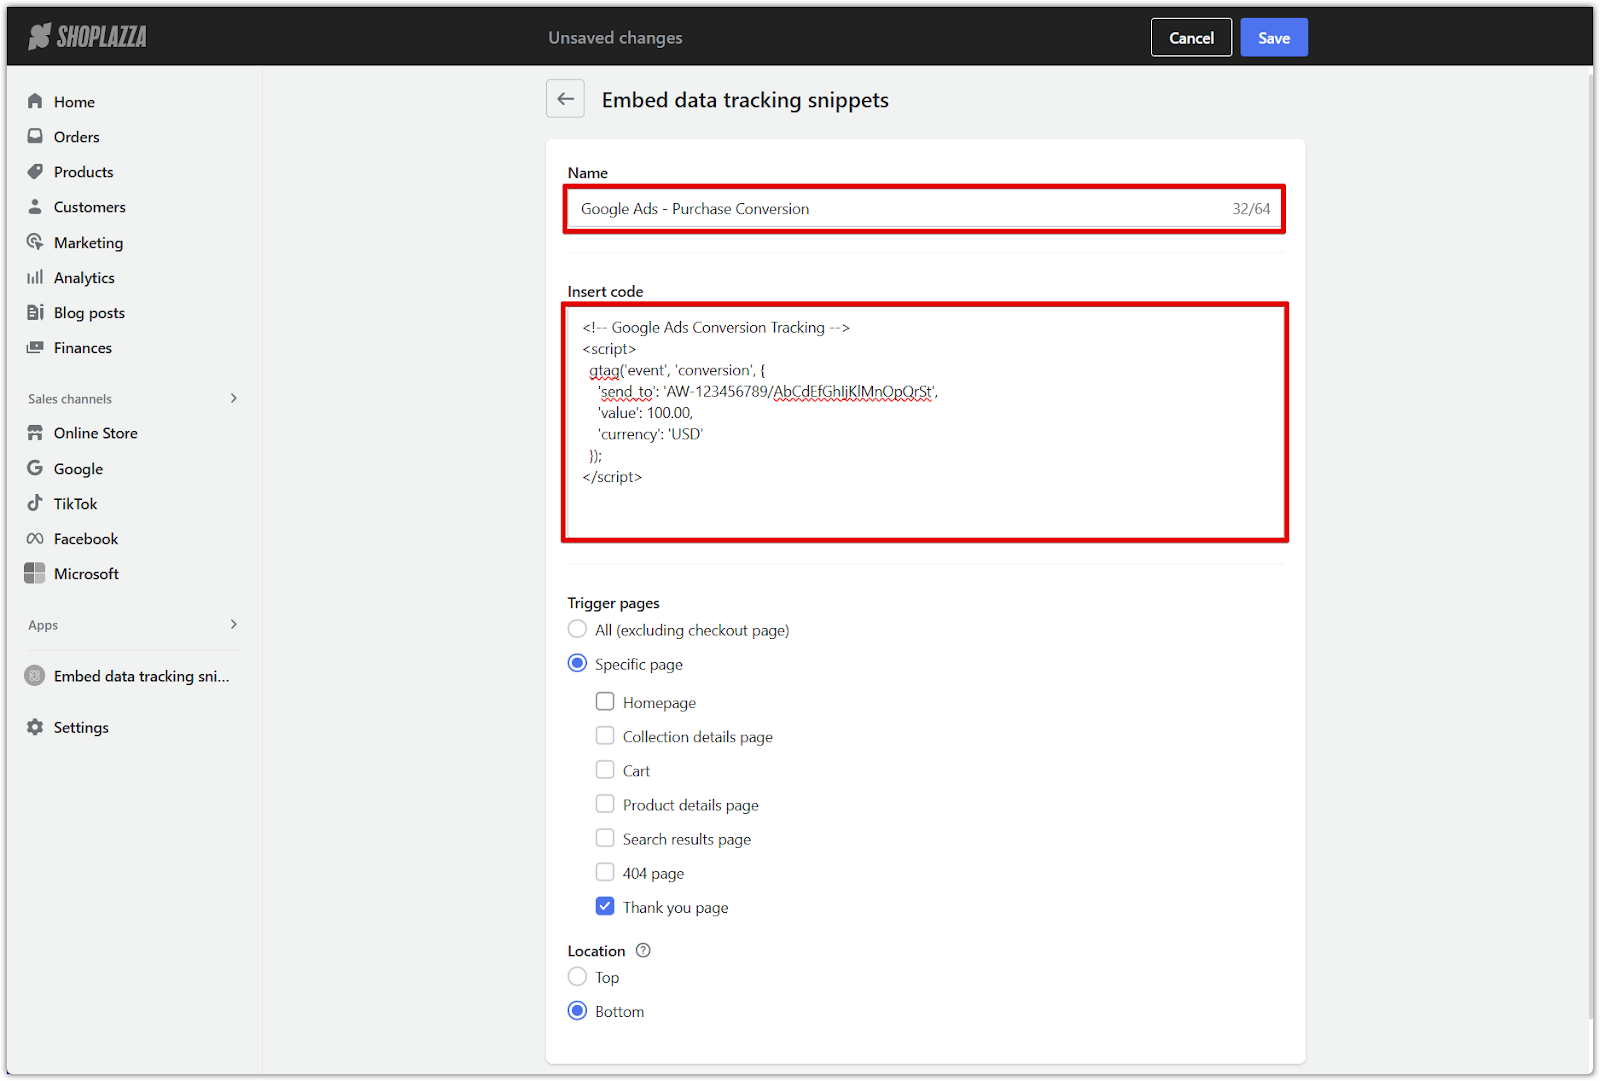Click the Finances icon
Image resolution: width=1600 pixels, height=1081 pixels.
35,347
